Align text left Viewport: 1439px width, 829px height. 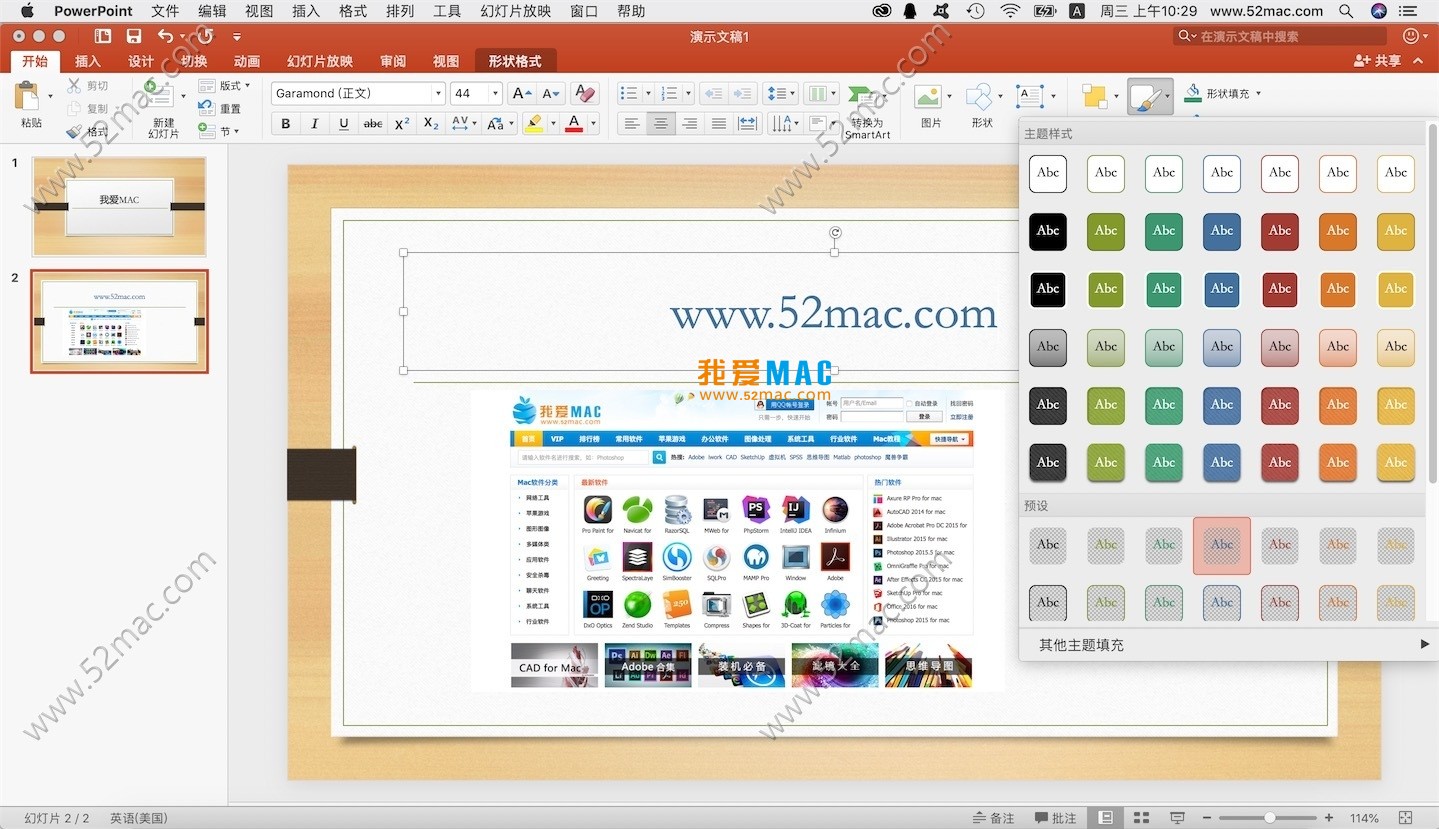pos(630,124)
